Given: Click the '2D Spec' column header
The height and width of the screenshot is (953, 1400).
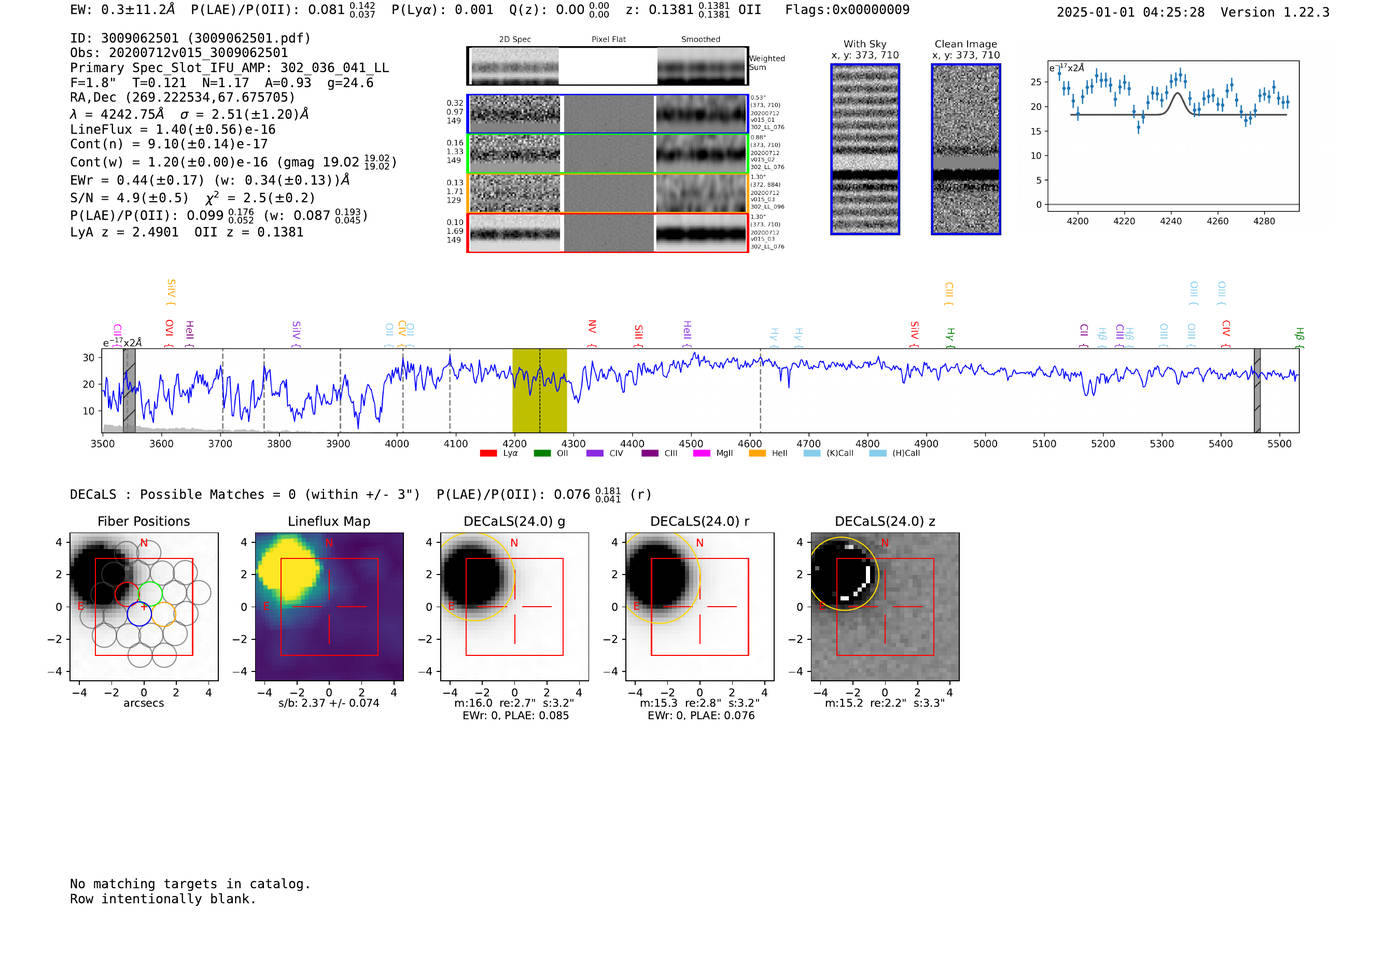Looking at the screenshot, I should click(x=515, y=40).
